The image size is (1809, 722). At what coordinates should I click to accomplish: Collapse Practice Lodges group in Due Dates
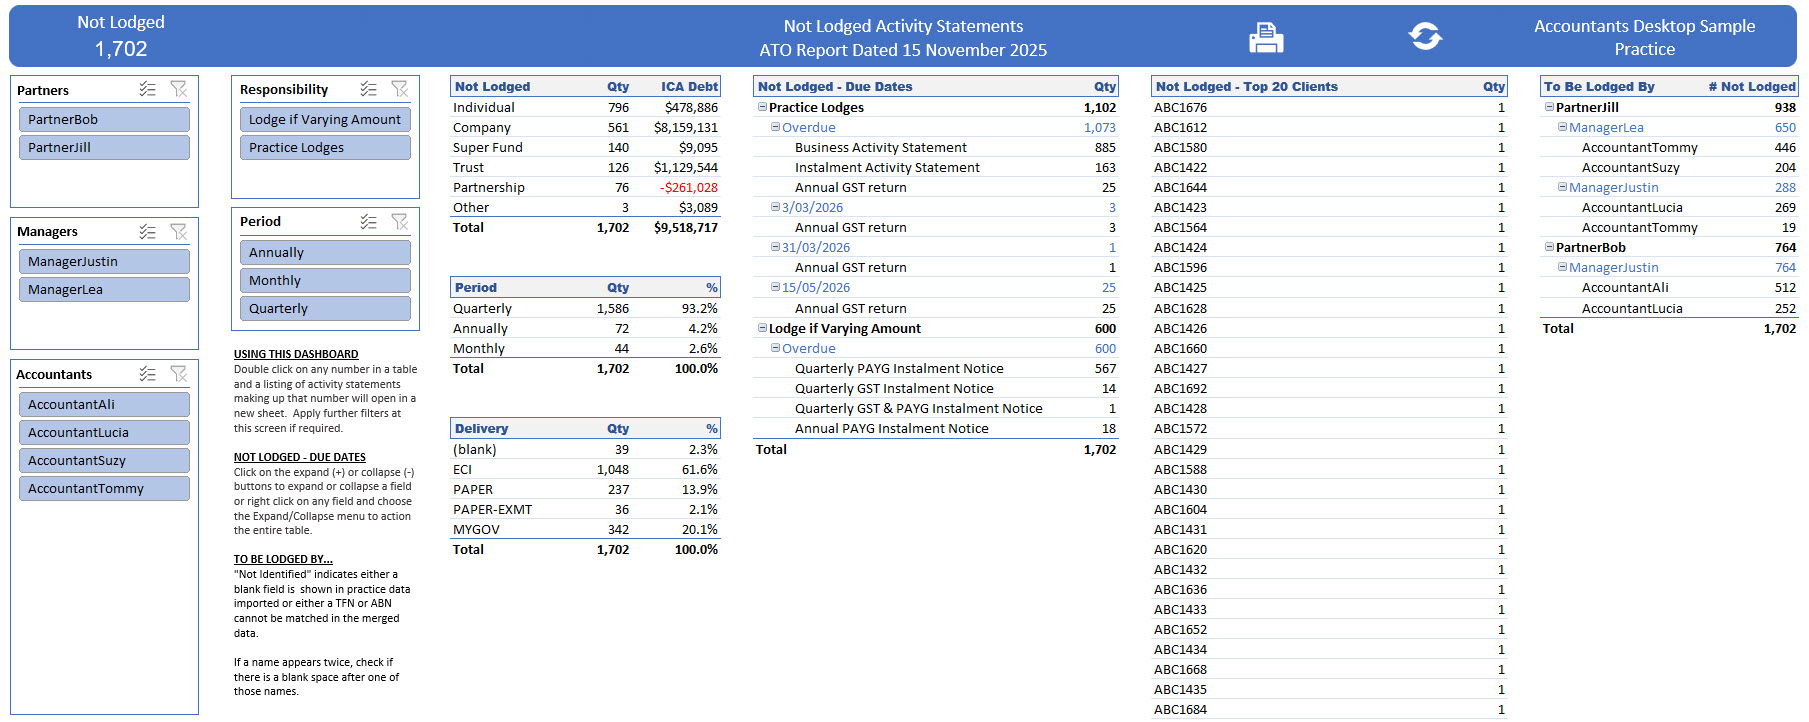pos(762,107)
